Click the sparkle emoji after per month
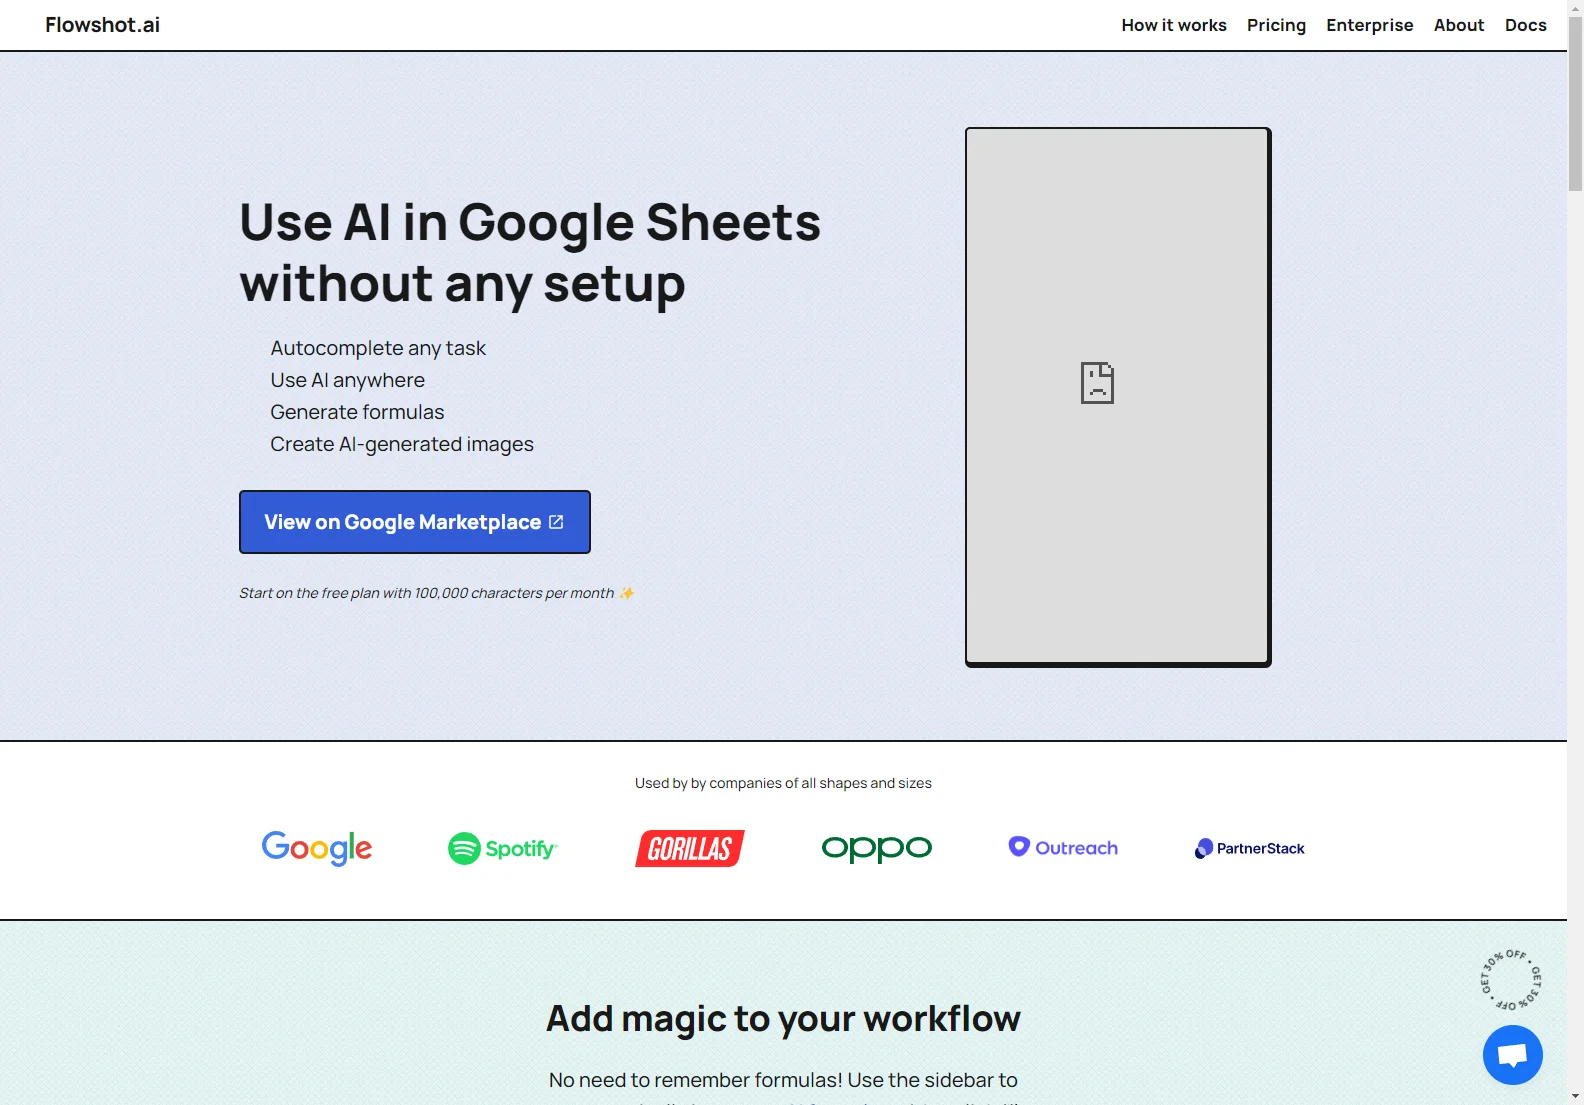The width and height of the screenshot is (1584, 1105). [627, 593]
